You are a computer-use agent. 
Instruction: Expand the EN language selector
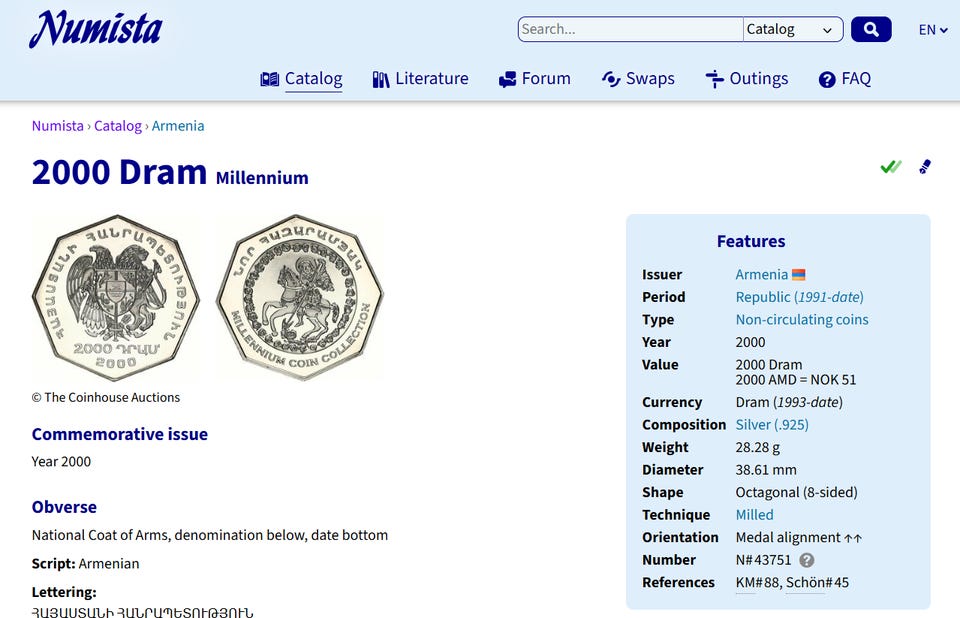[933, 29]
